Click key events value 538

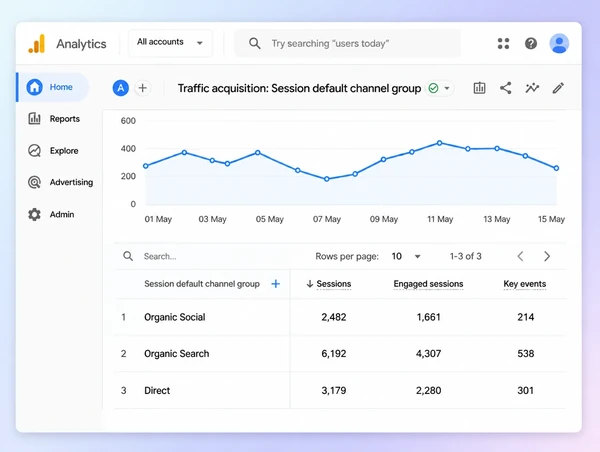coord(525,354)
